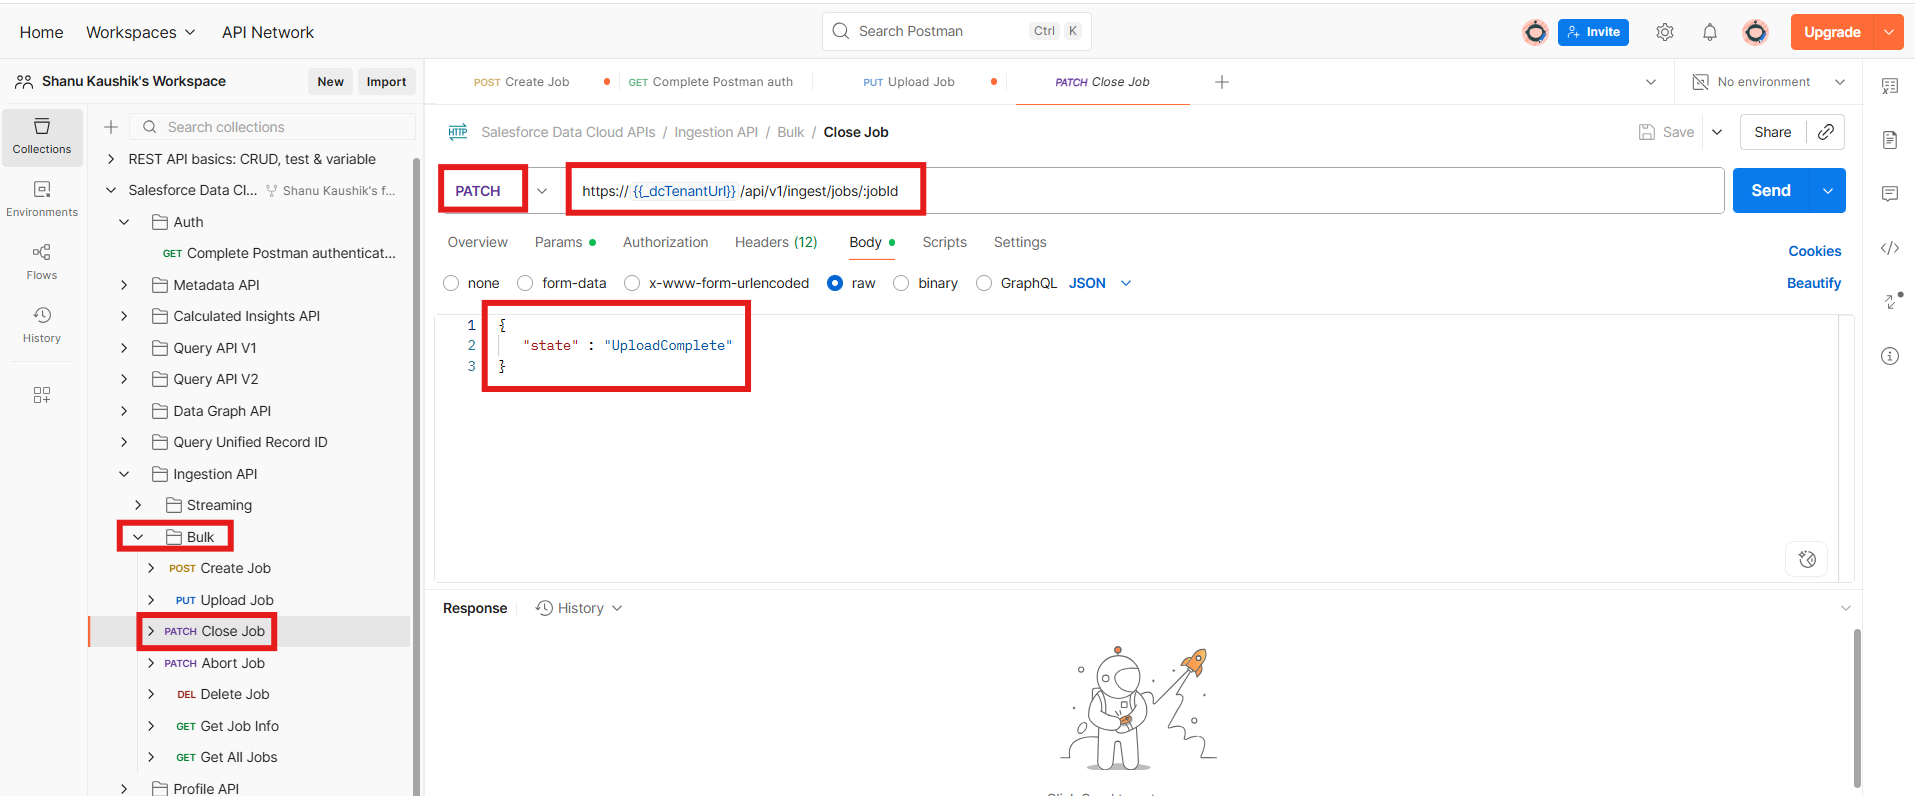Open the Upload Job request tab
Screen dimensions: 1915x796
click(909, 82)
